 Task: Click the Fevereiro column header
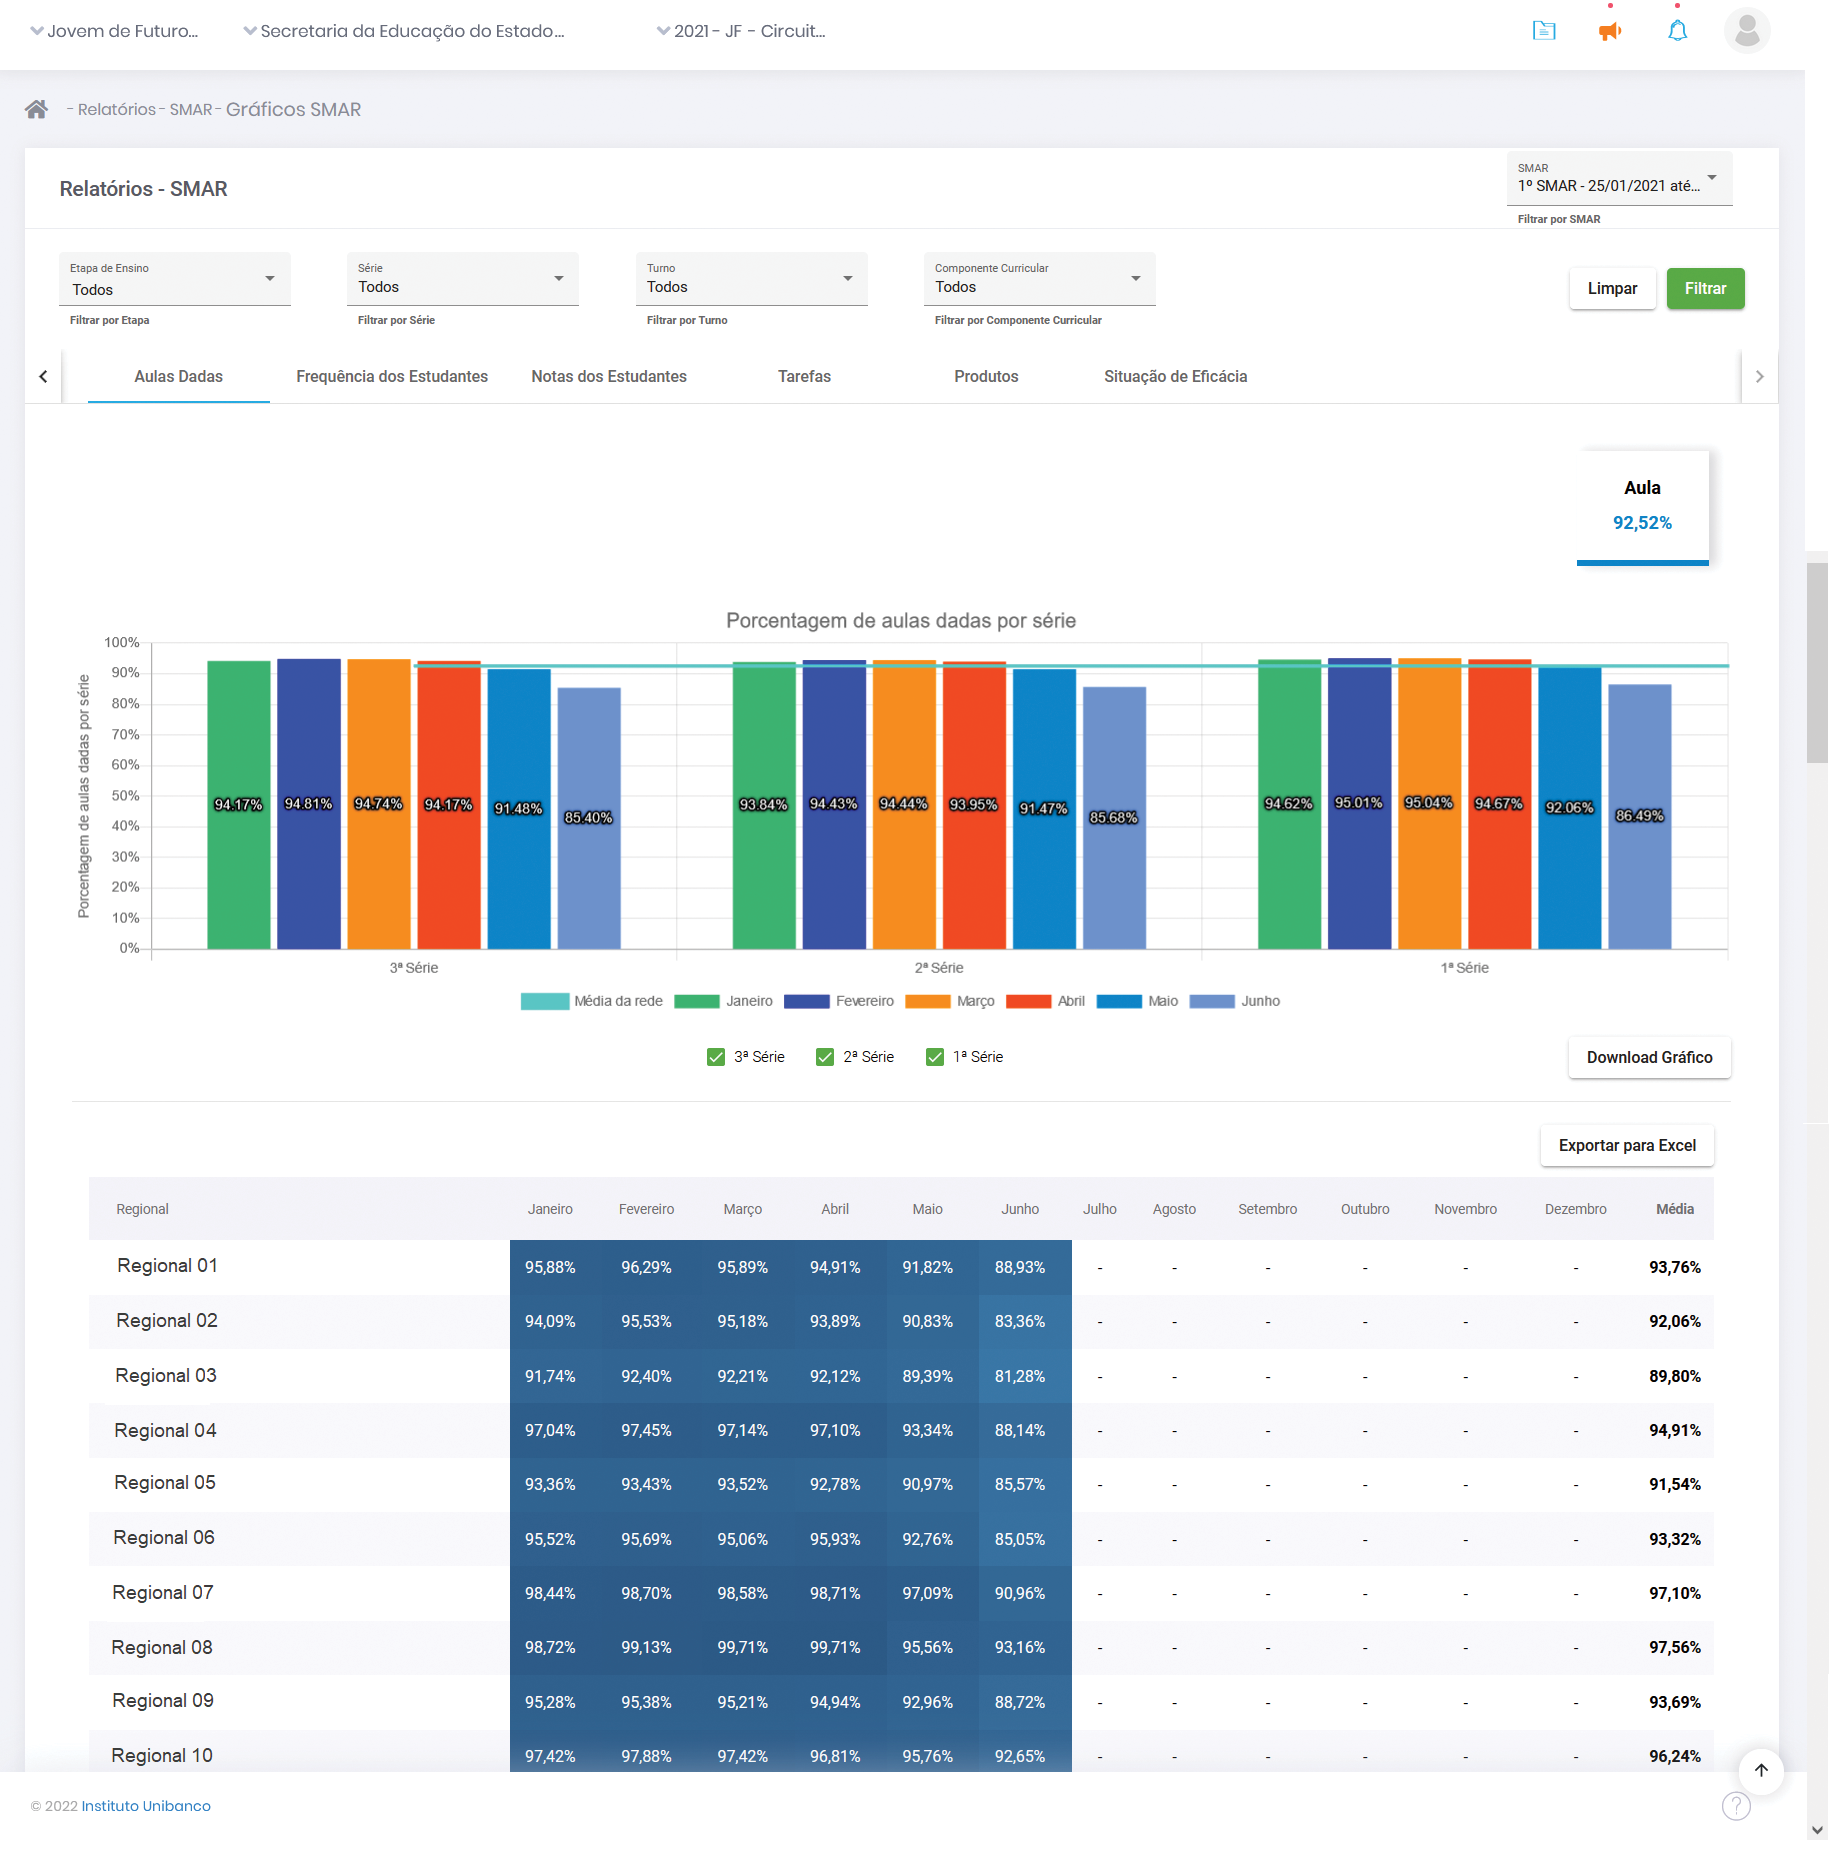pos(646,1210)
